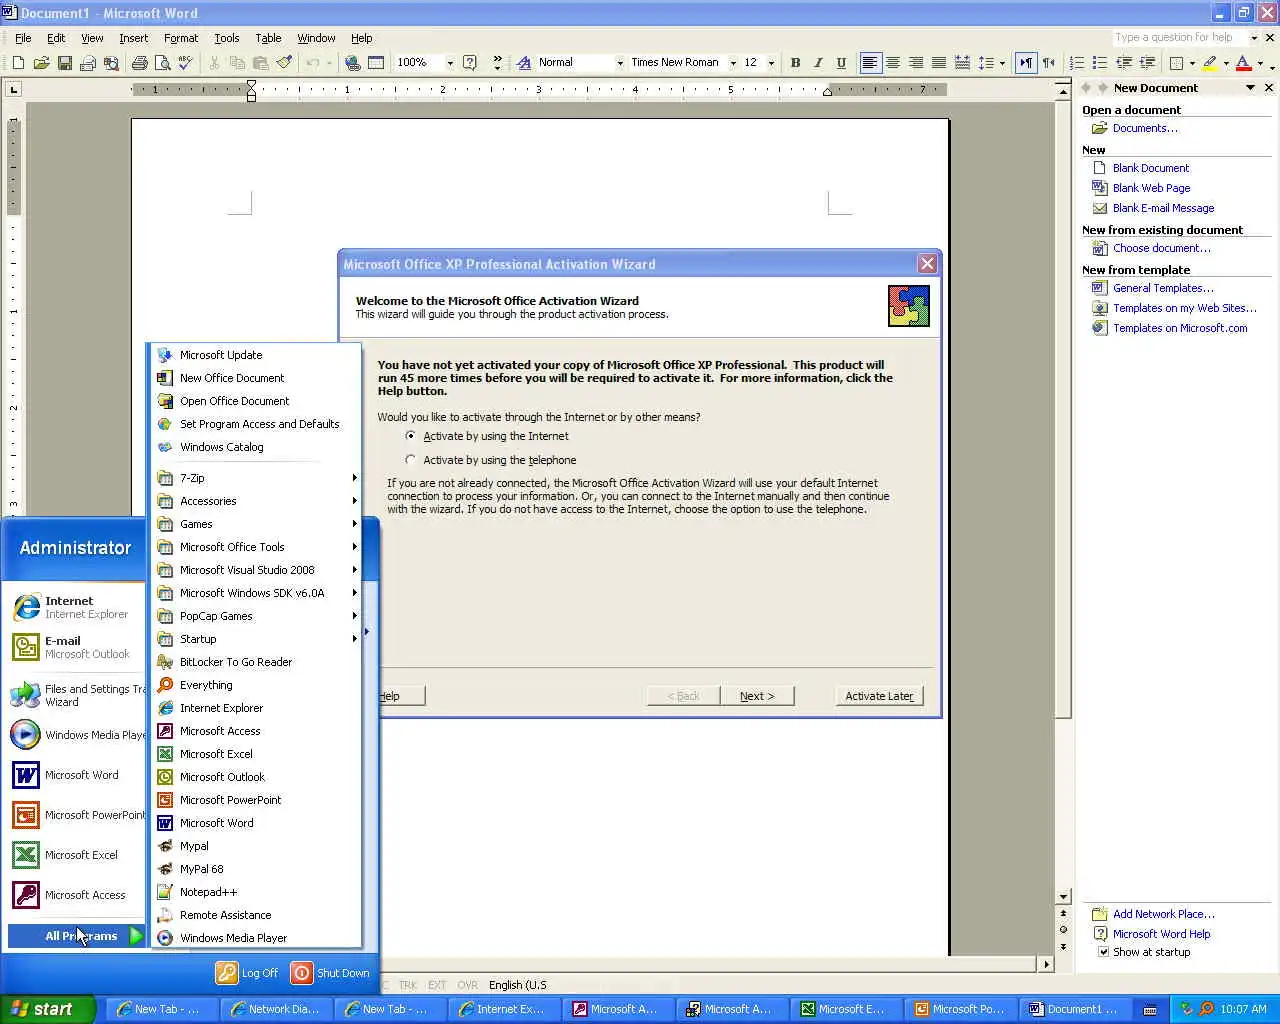Click the Windows start button

point(47,1009)
